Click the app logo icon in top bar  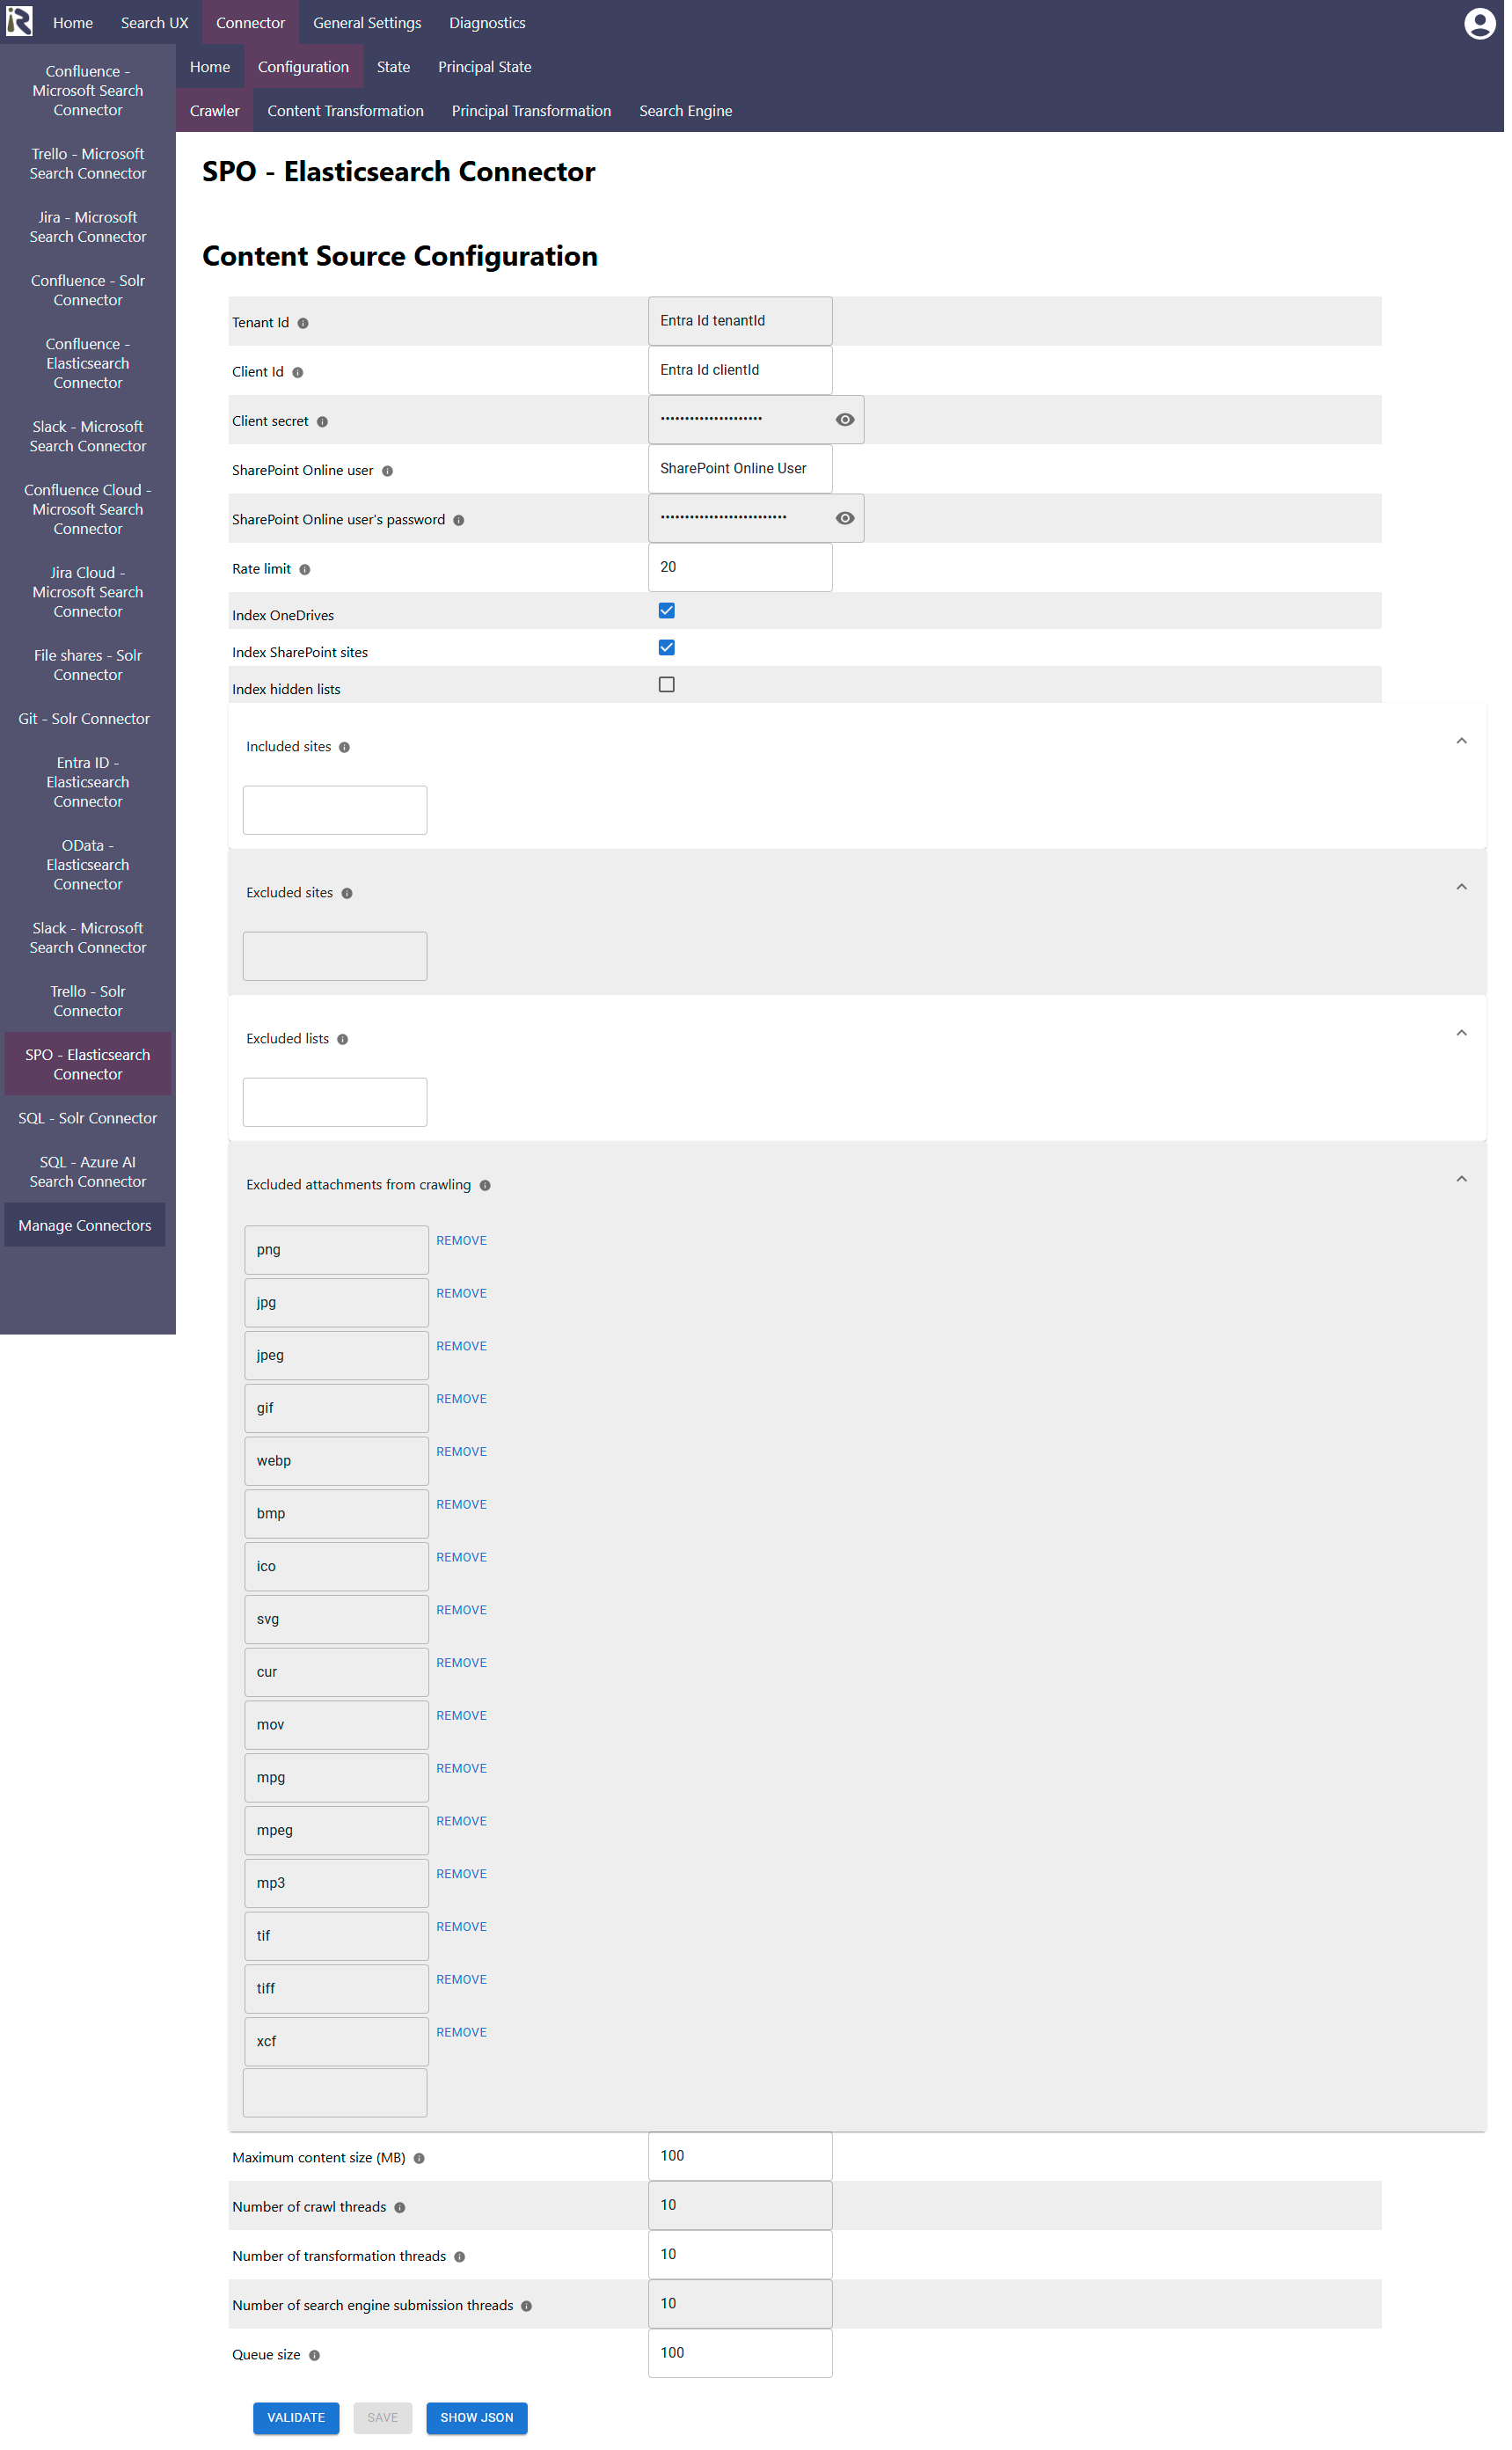tap(19, 22)
